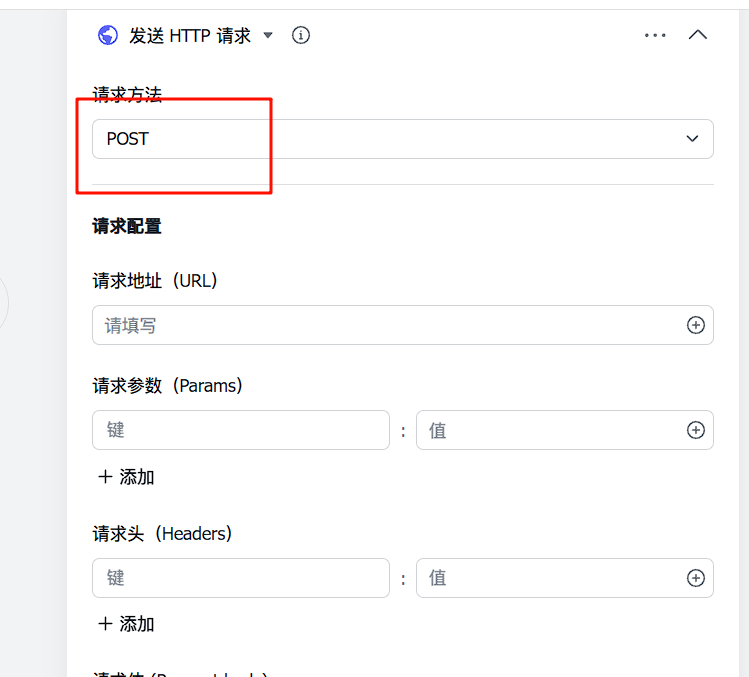Click the 请求地址 (URL) label
749x677 pixels.
tap(155, 281)
